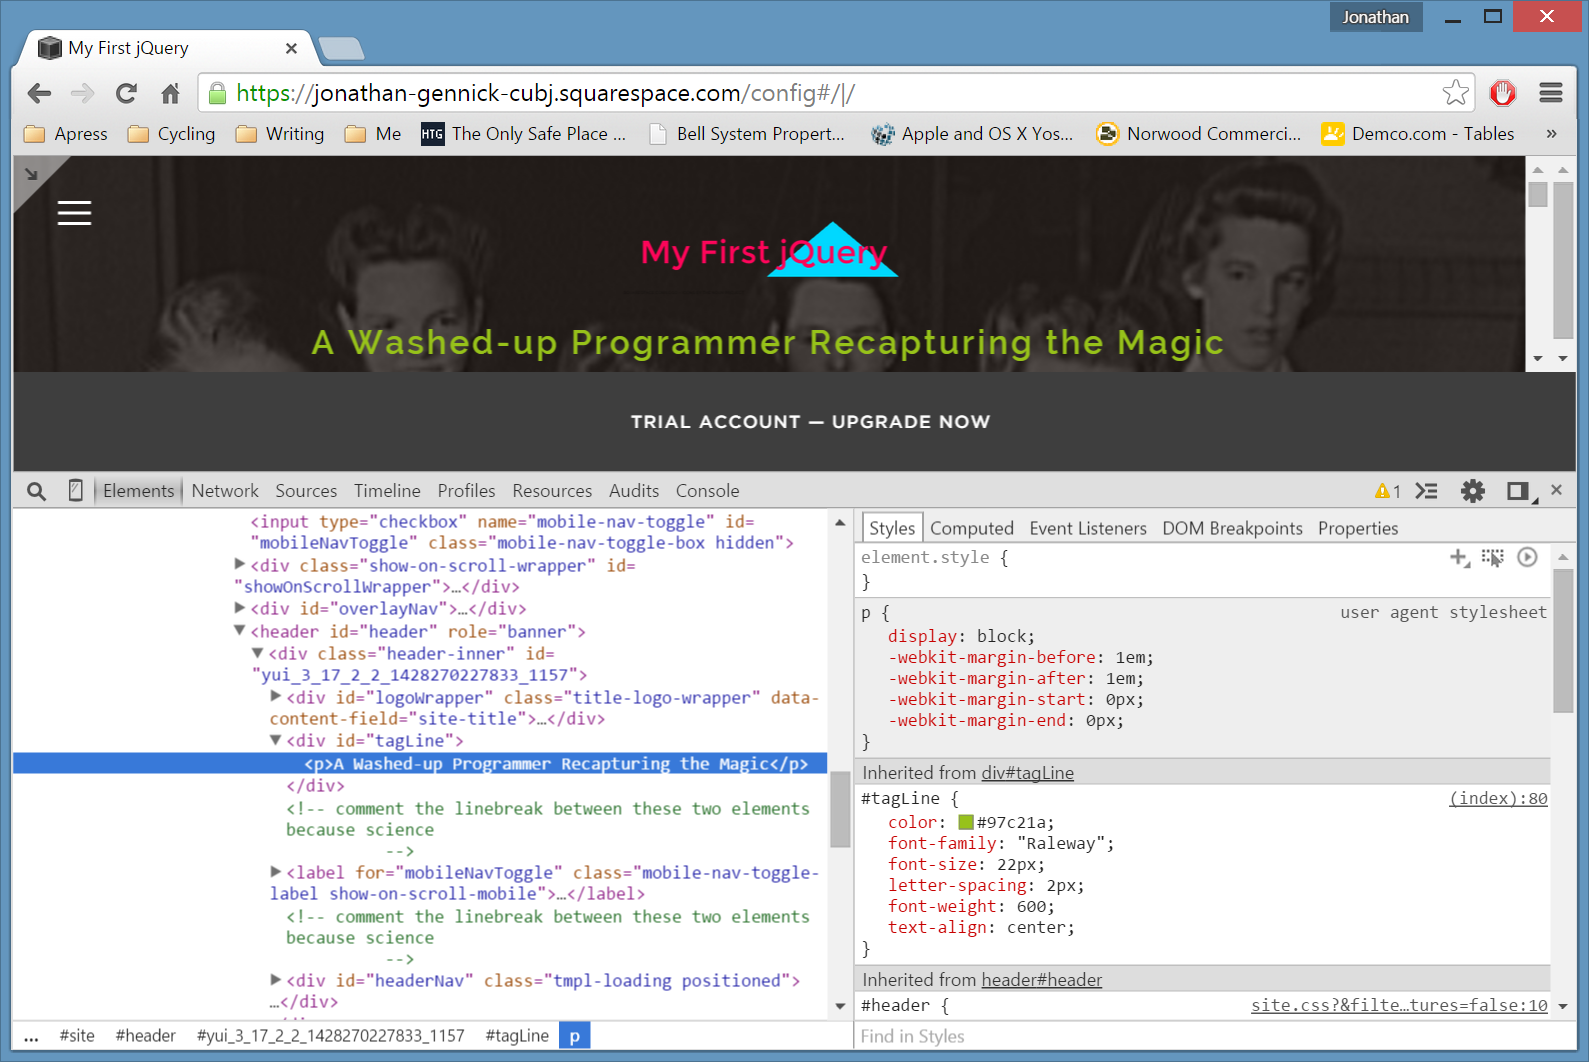
Task: Open the DOM Breakpoints tab
Action: [1232, 528]
